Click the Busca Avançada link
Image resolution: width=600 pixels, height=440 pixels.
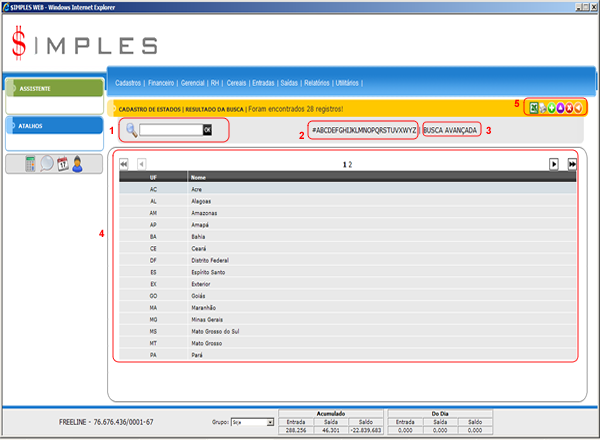(451, 130)
